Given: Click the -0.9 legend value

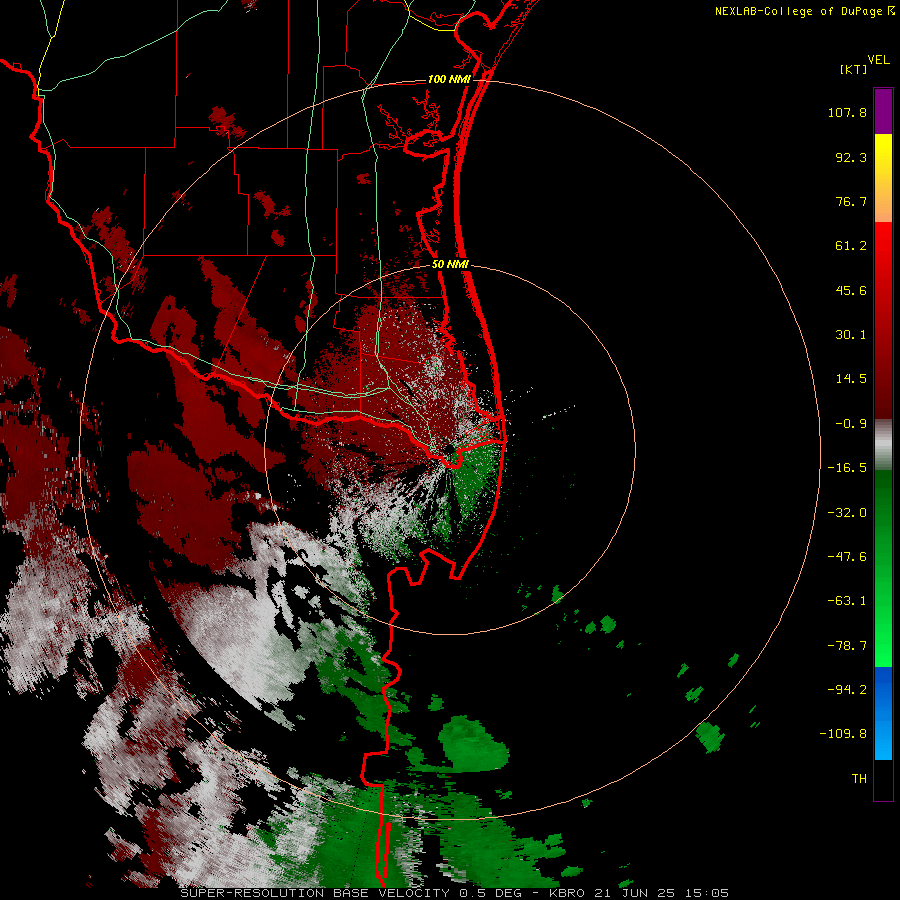Looking at the screenshot, I should (x=851, y=424).
